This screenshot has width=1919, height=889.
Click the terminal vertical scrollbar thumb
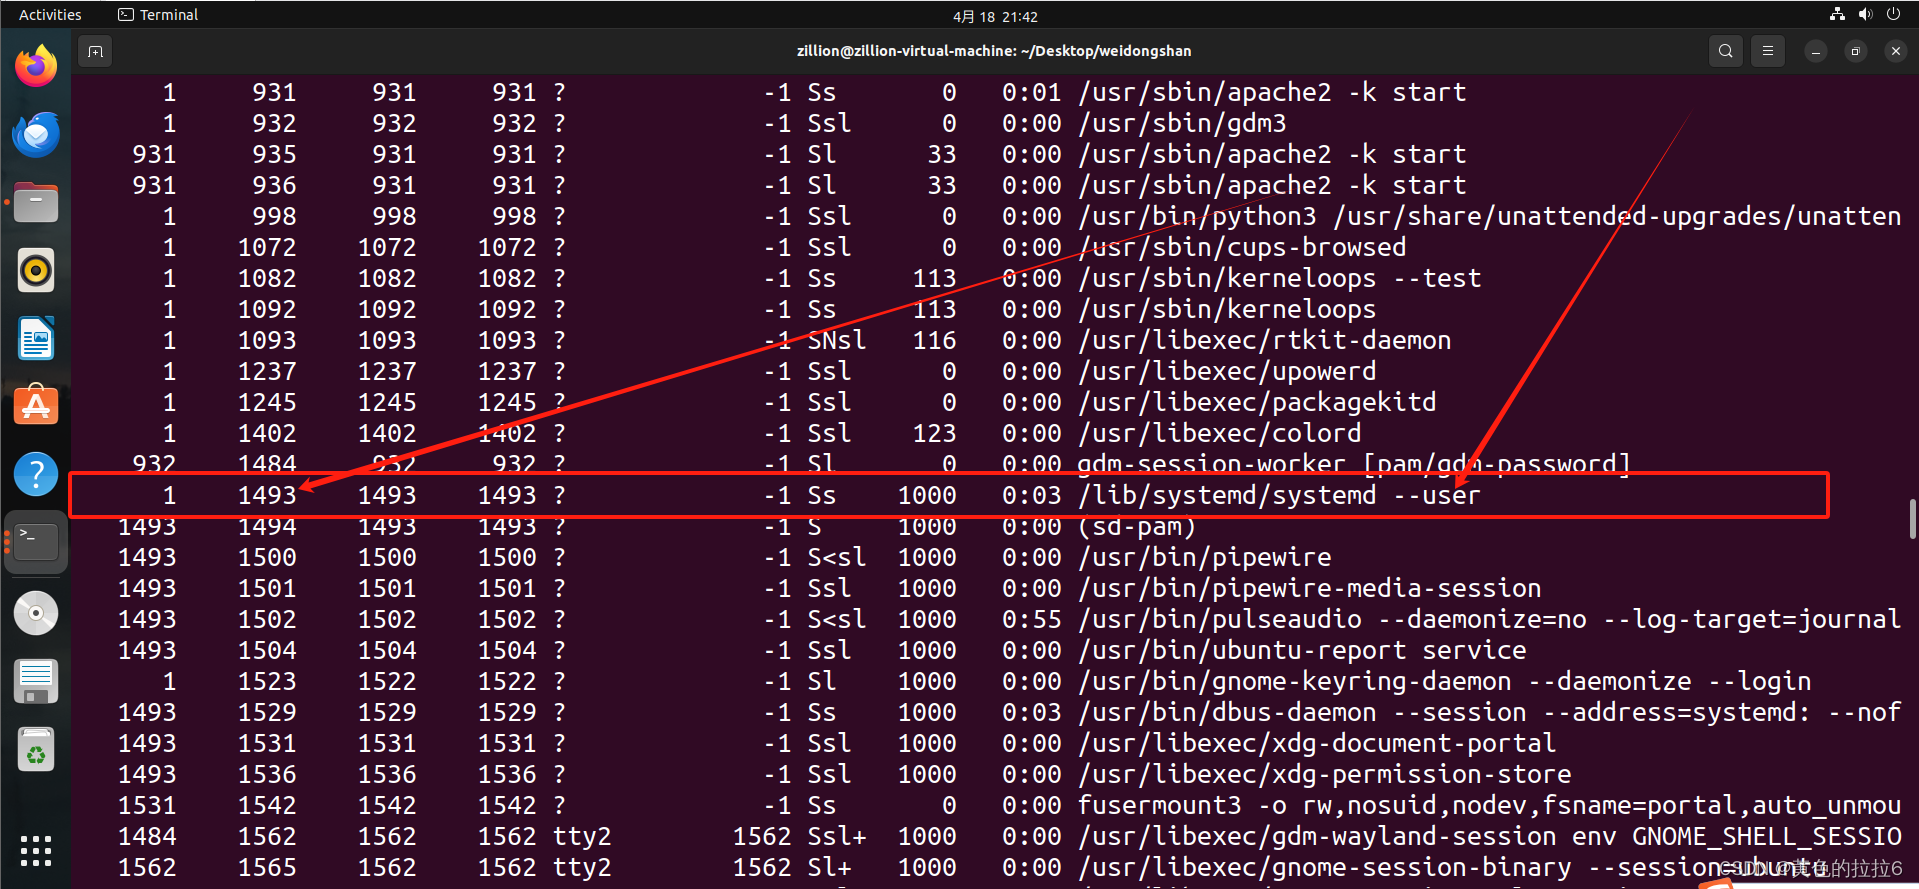pos(1912,520)
